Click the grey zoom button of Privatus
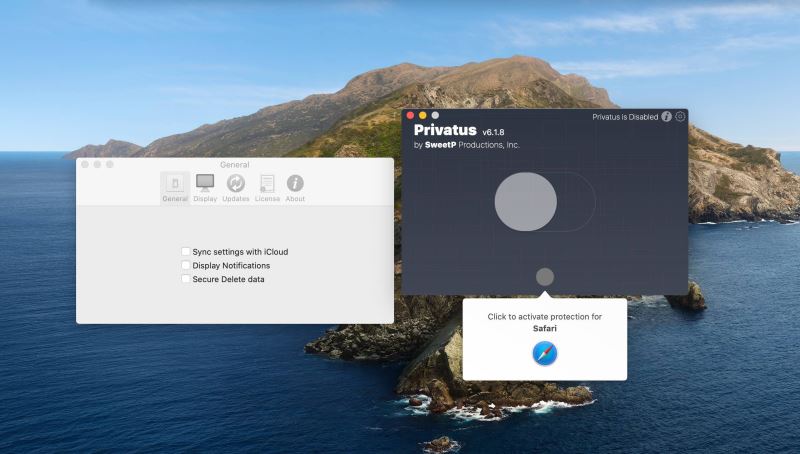This screenshot has width=800, height=454. coord(435,115)
